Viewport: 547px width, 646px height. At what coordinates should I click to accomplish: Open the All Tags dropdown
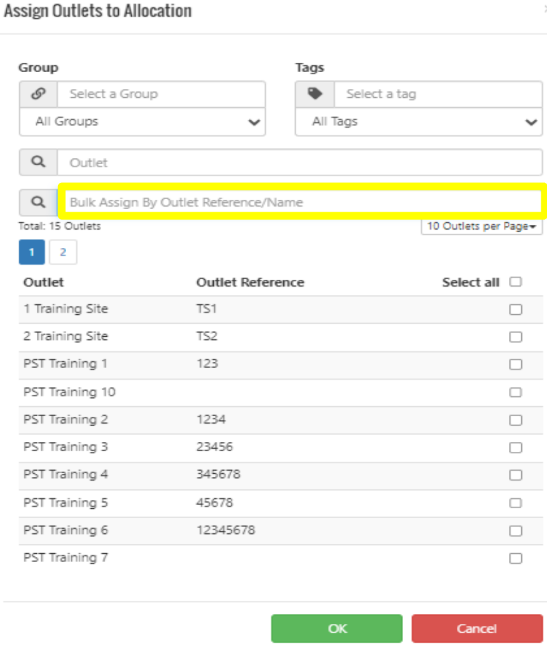[418, 122]
